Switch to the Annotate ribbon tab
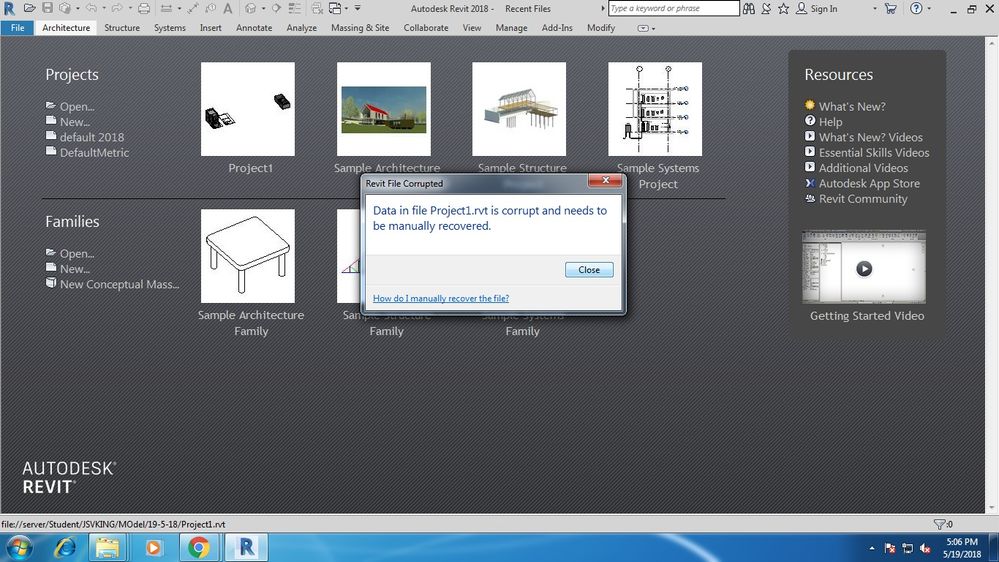 (x=254, y=27)
